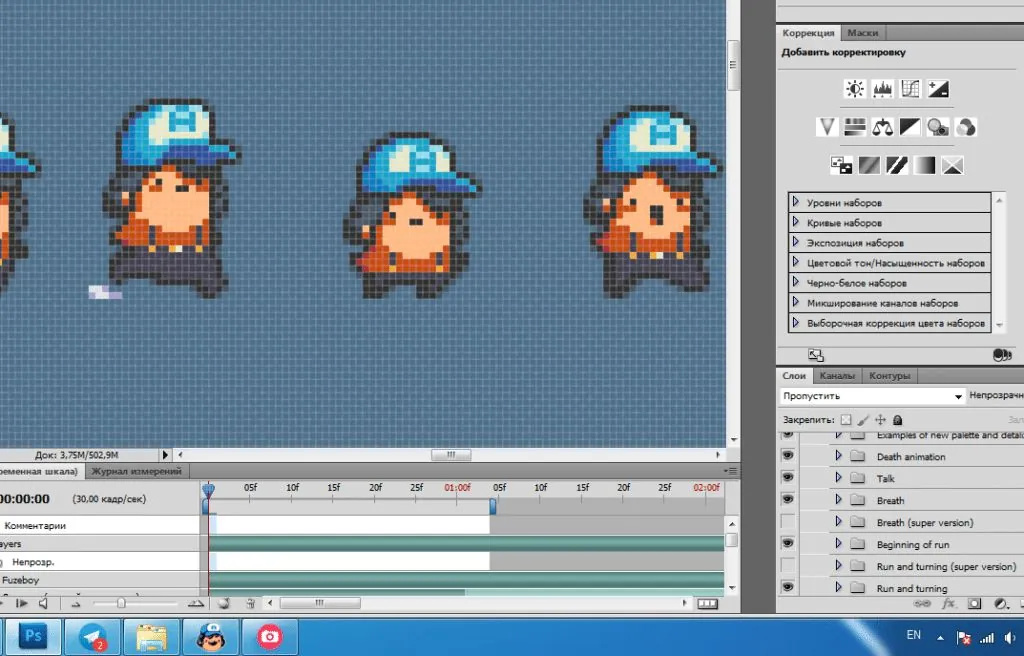This screenshot has width=1024, height=656.
Task: Open the Пропустить blend mode dropdown
Action: [x=872, y=396]
